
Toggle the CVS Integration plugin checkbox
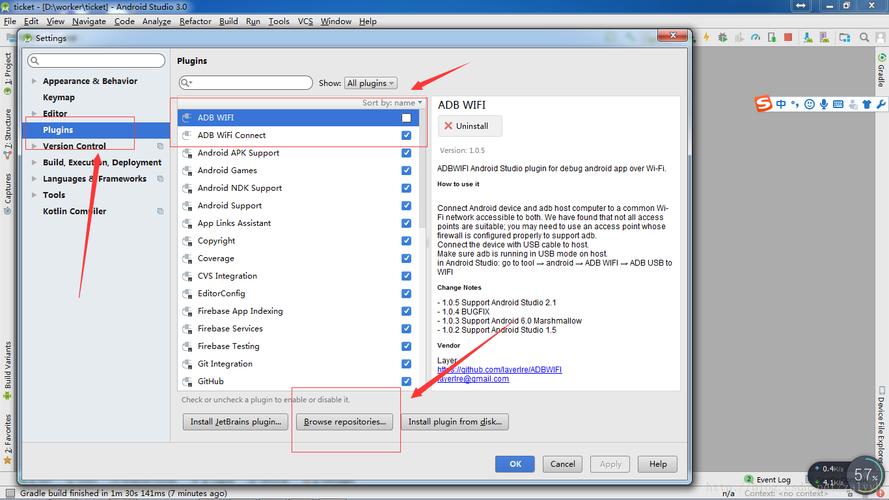(407, 276)
